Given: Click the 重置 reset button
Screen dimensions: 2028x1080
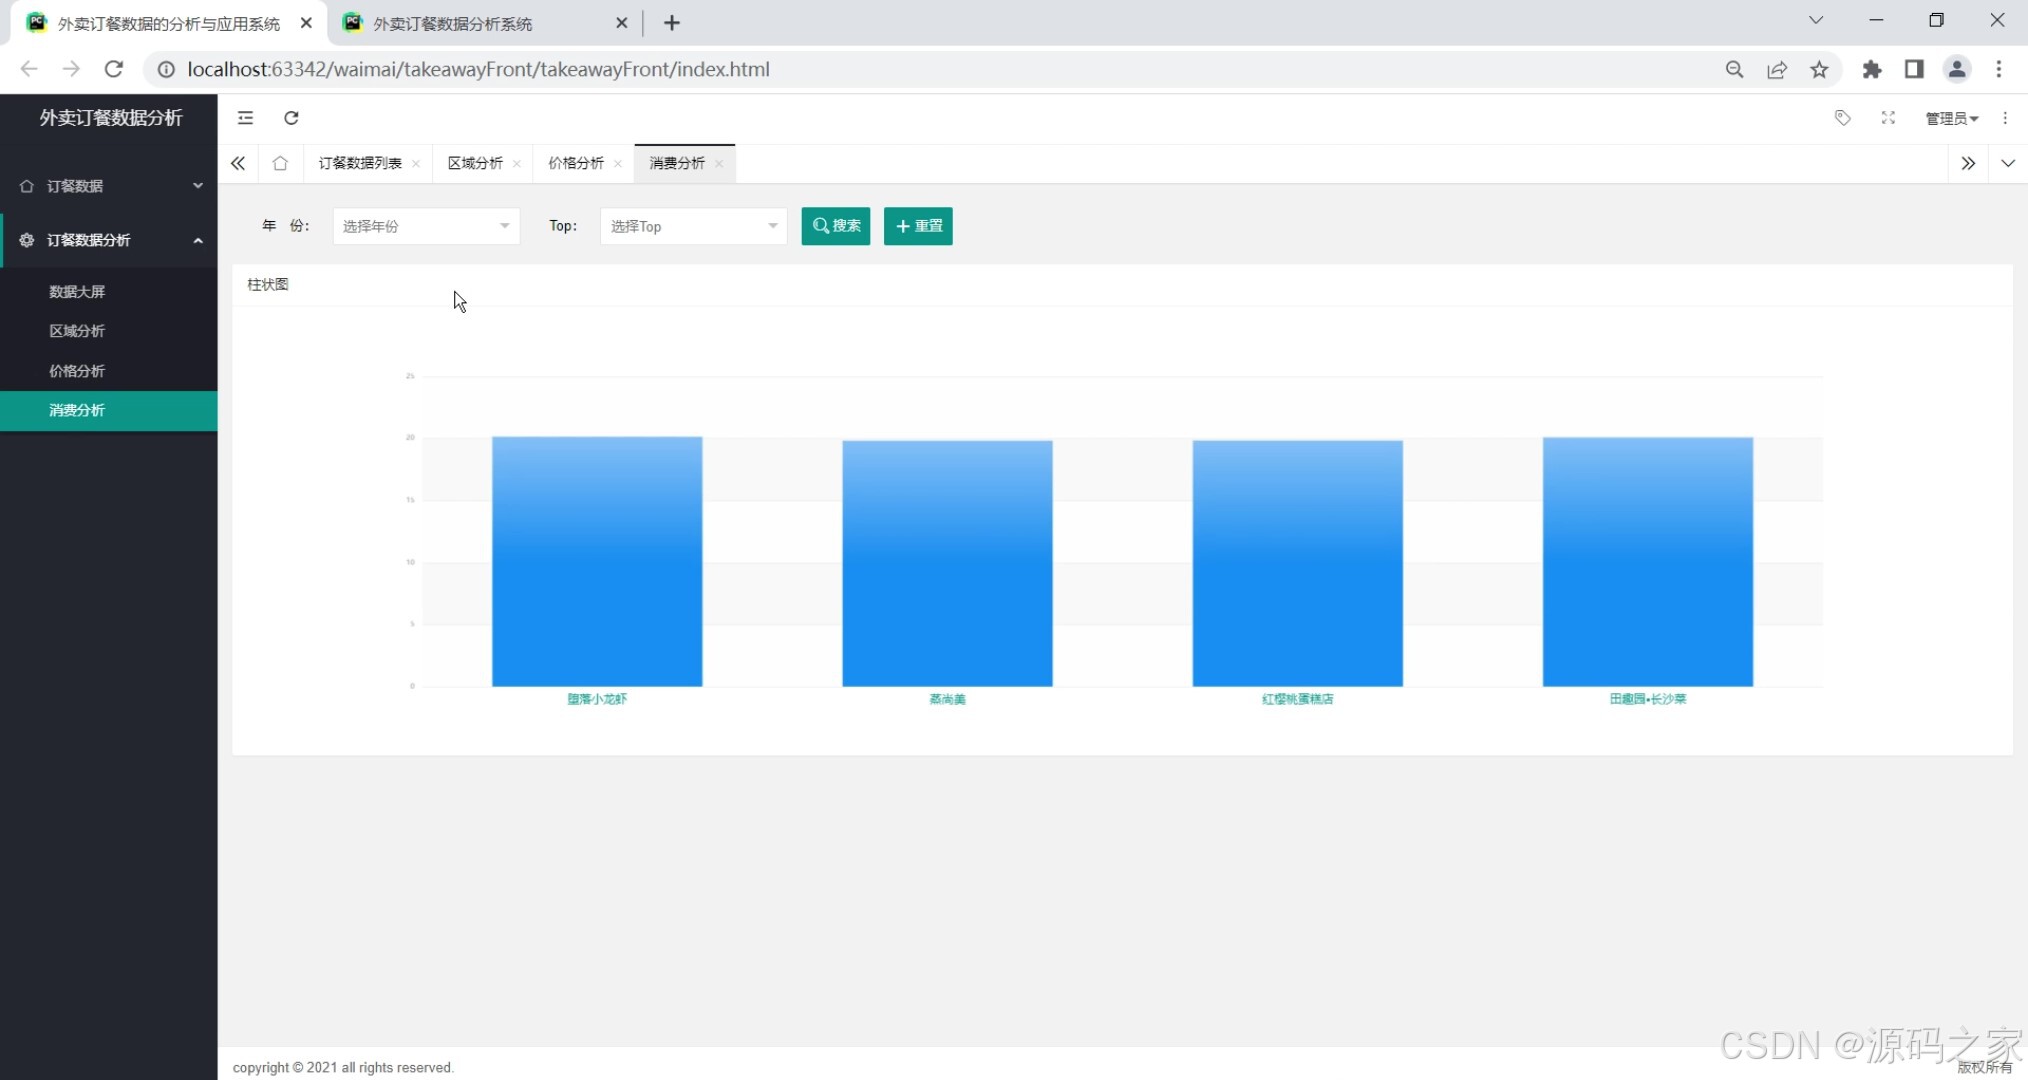Looking at the screenshot, I should click(918, 226).
